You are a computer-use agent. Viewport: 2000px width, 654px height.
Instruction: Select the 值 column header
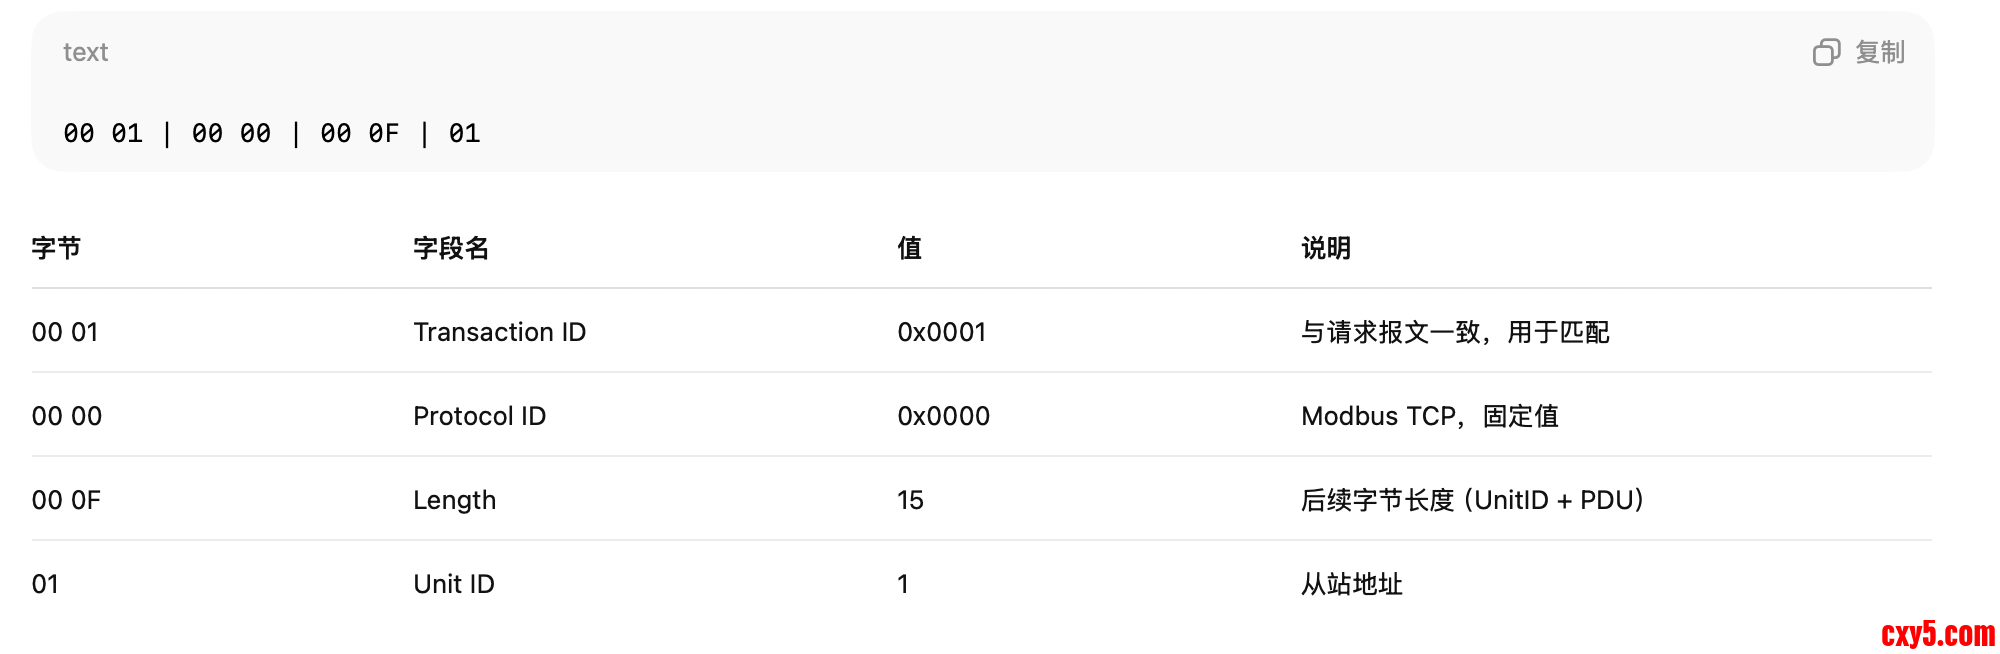(x=909, y=248)
